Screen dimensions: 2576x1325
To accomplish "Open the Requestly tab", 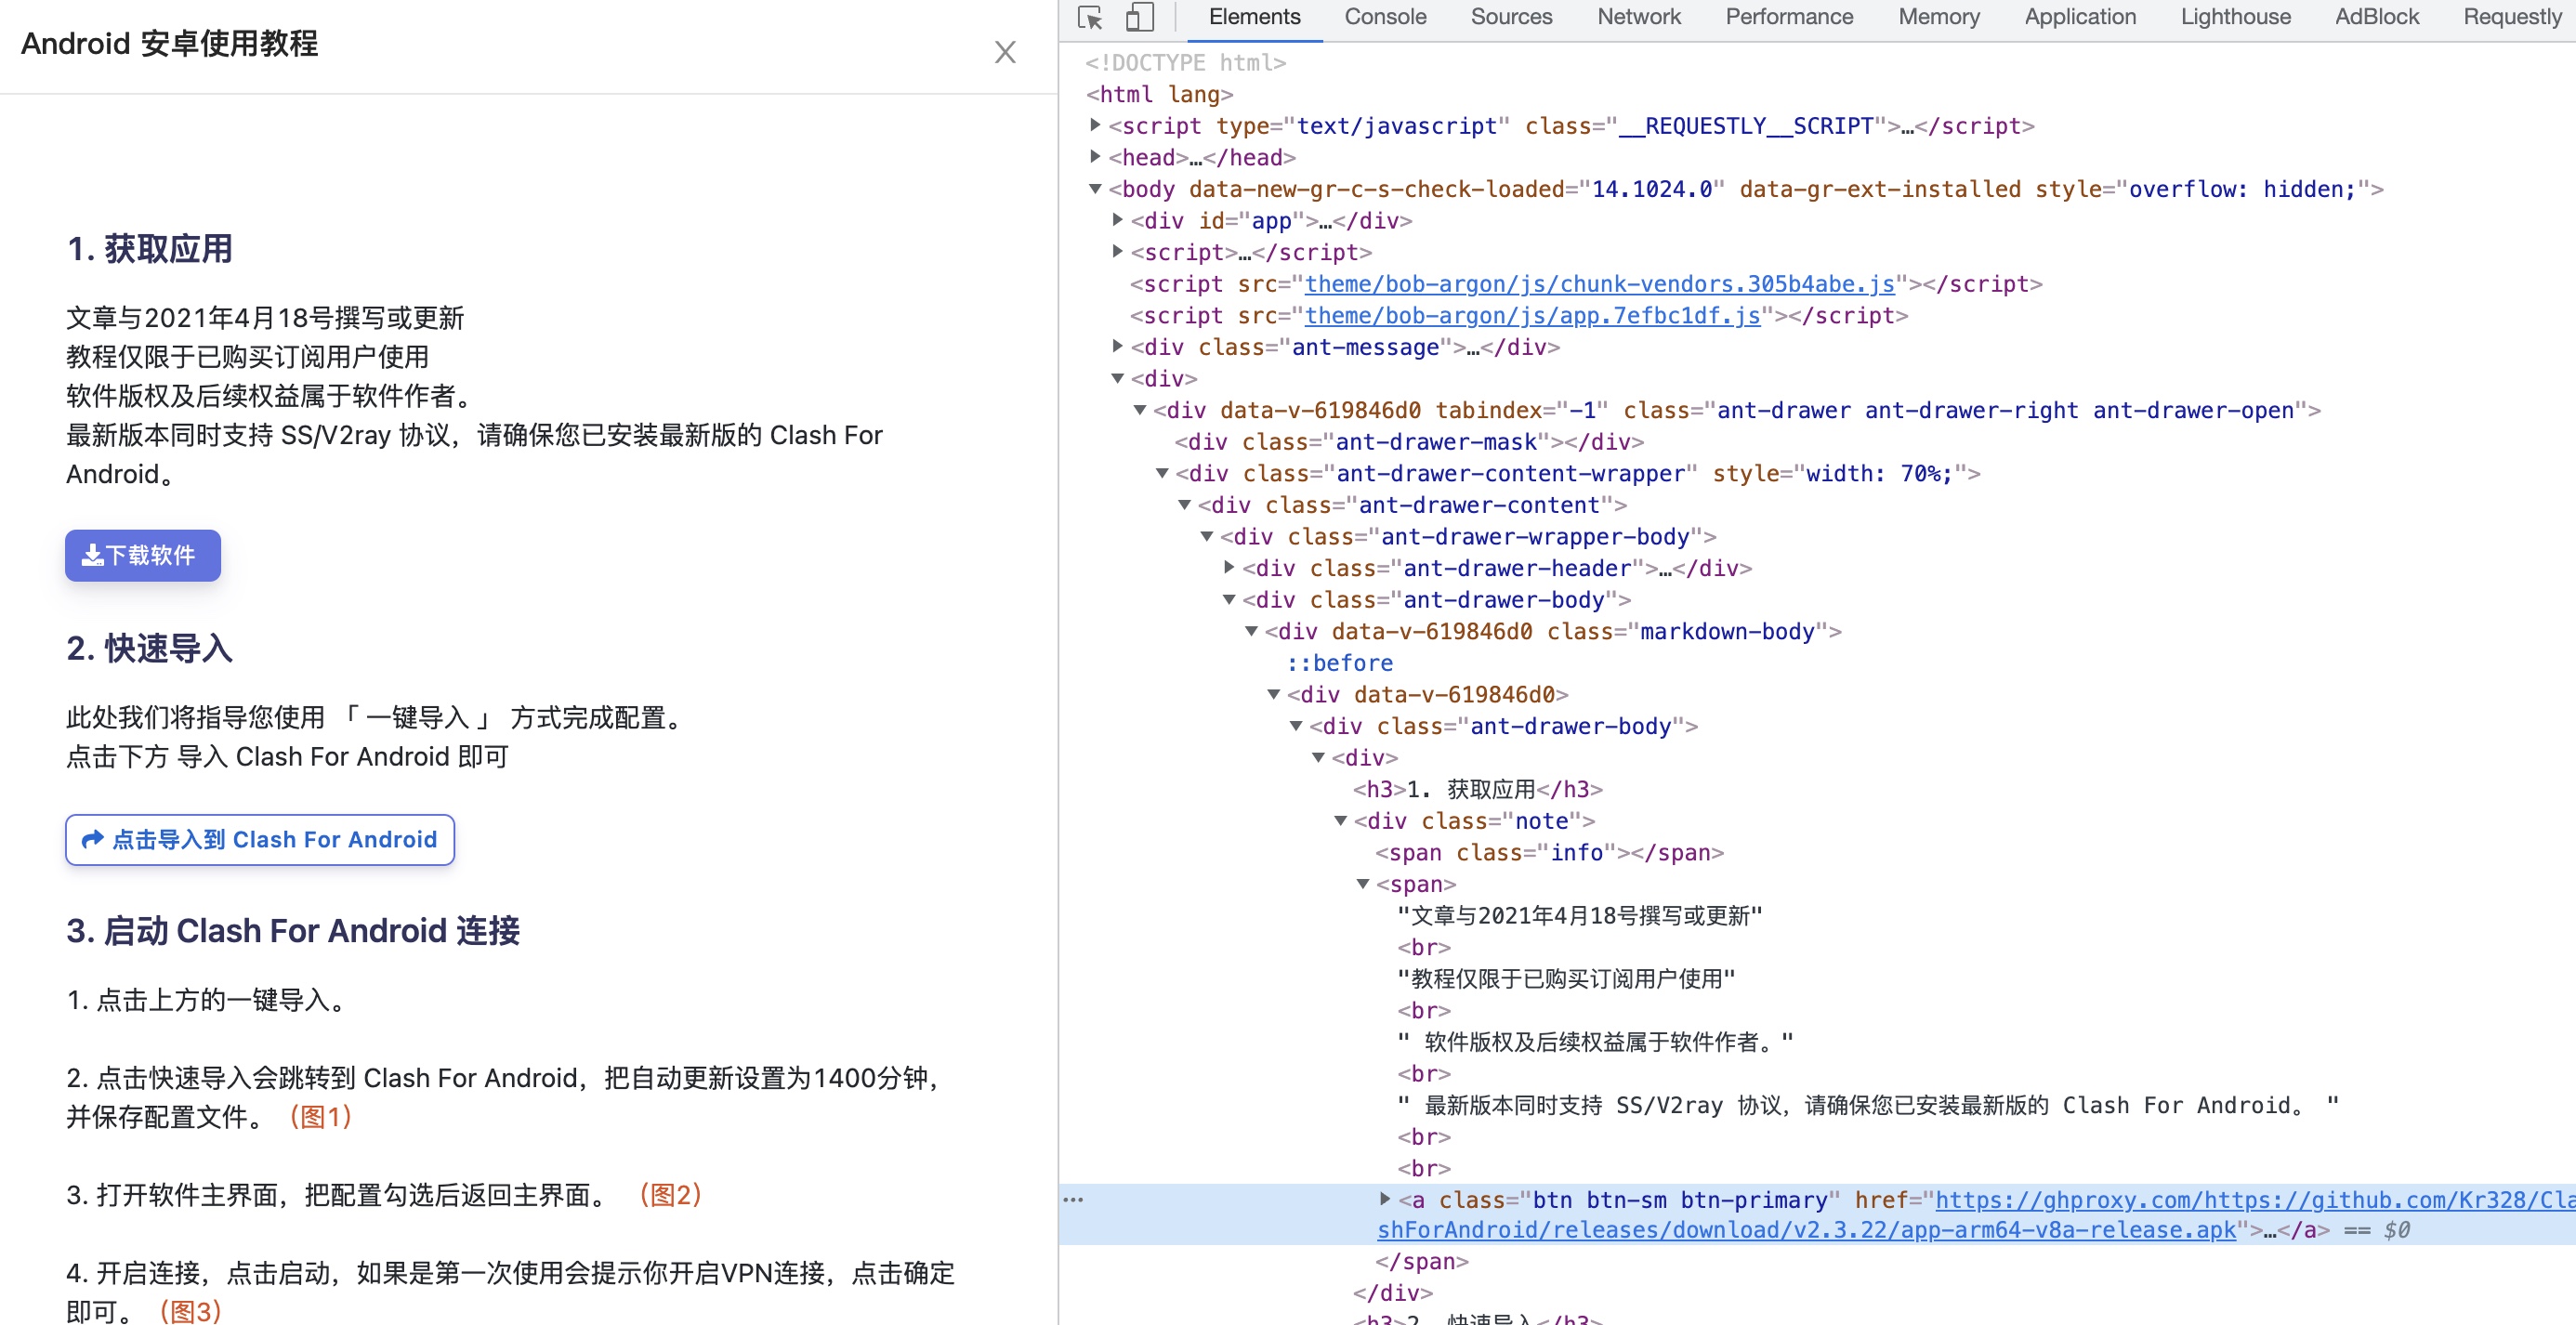I will pos(2512,17).
